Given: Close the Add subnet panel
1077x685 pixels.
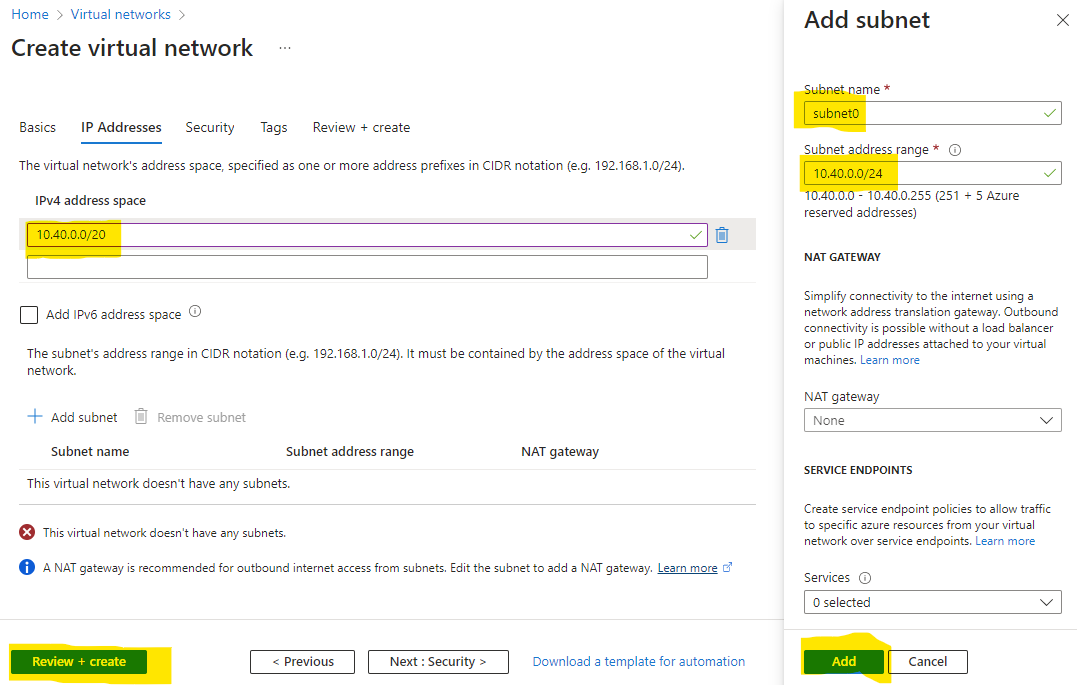Looking at the screenshot, I should click(x=1062, y=20).
